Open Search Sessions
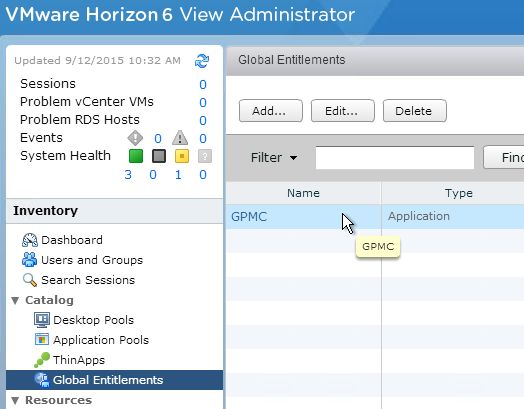The height and width of the screenshot is (409, 524). tap(88, 280)
